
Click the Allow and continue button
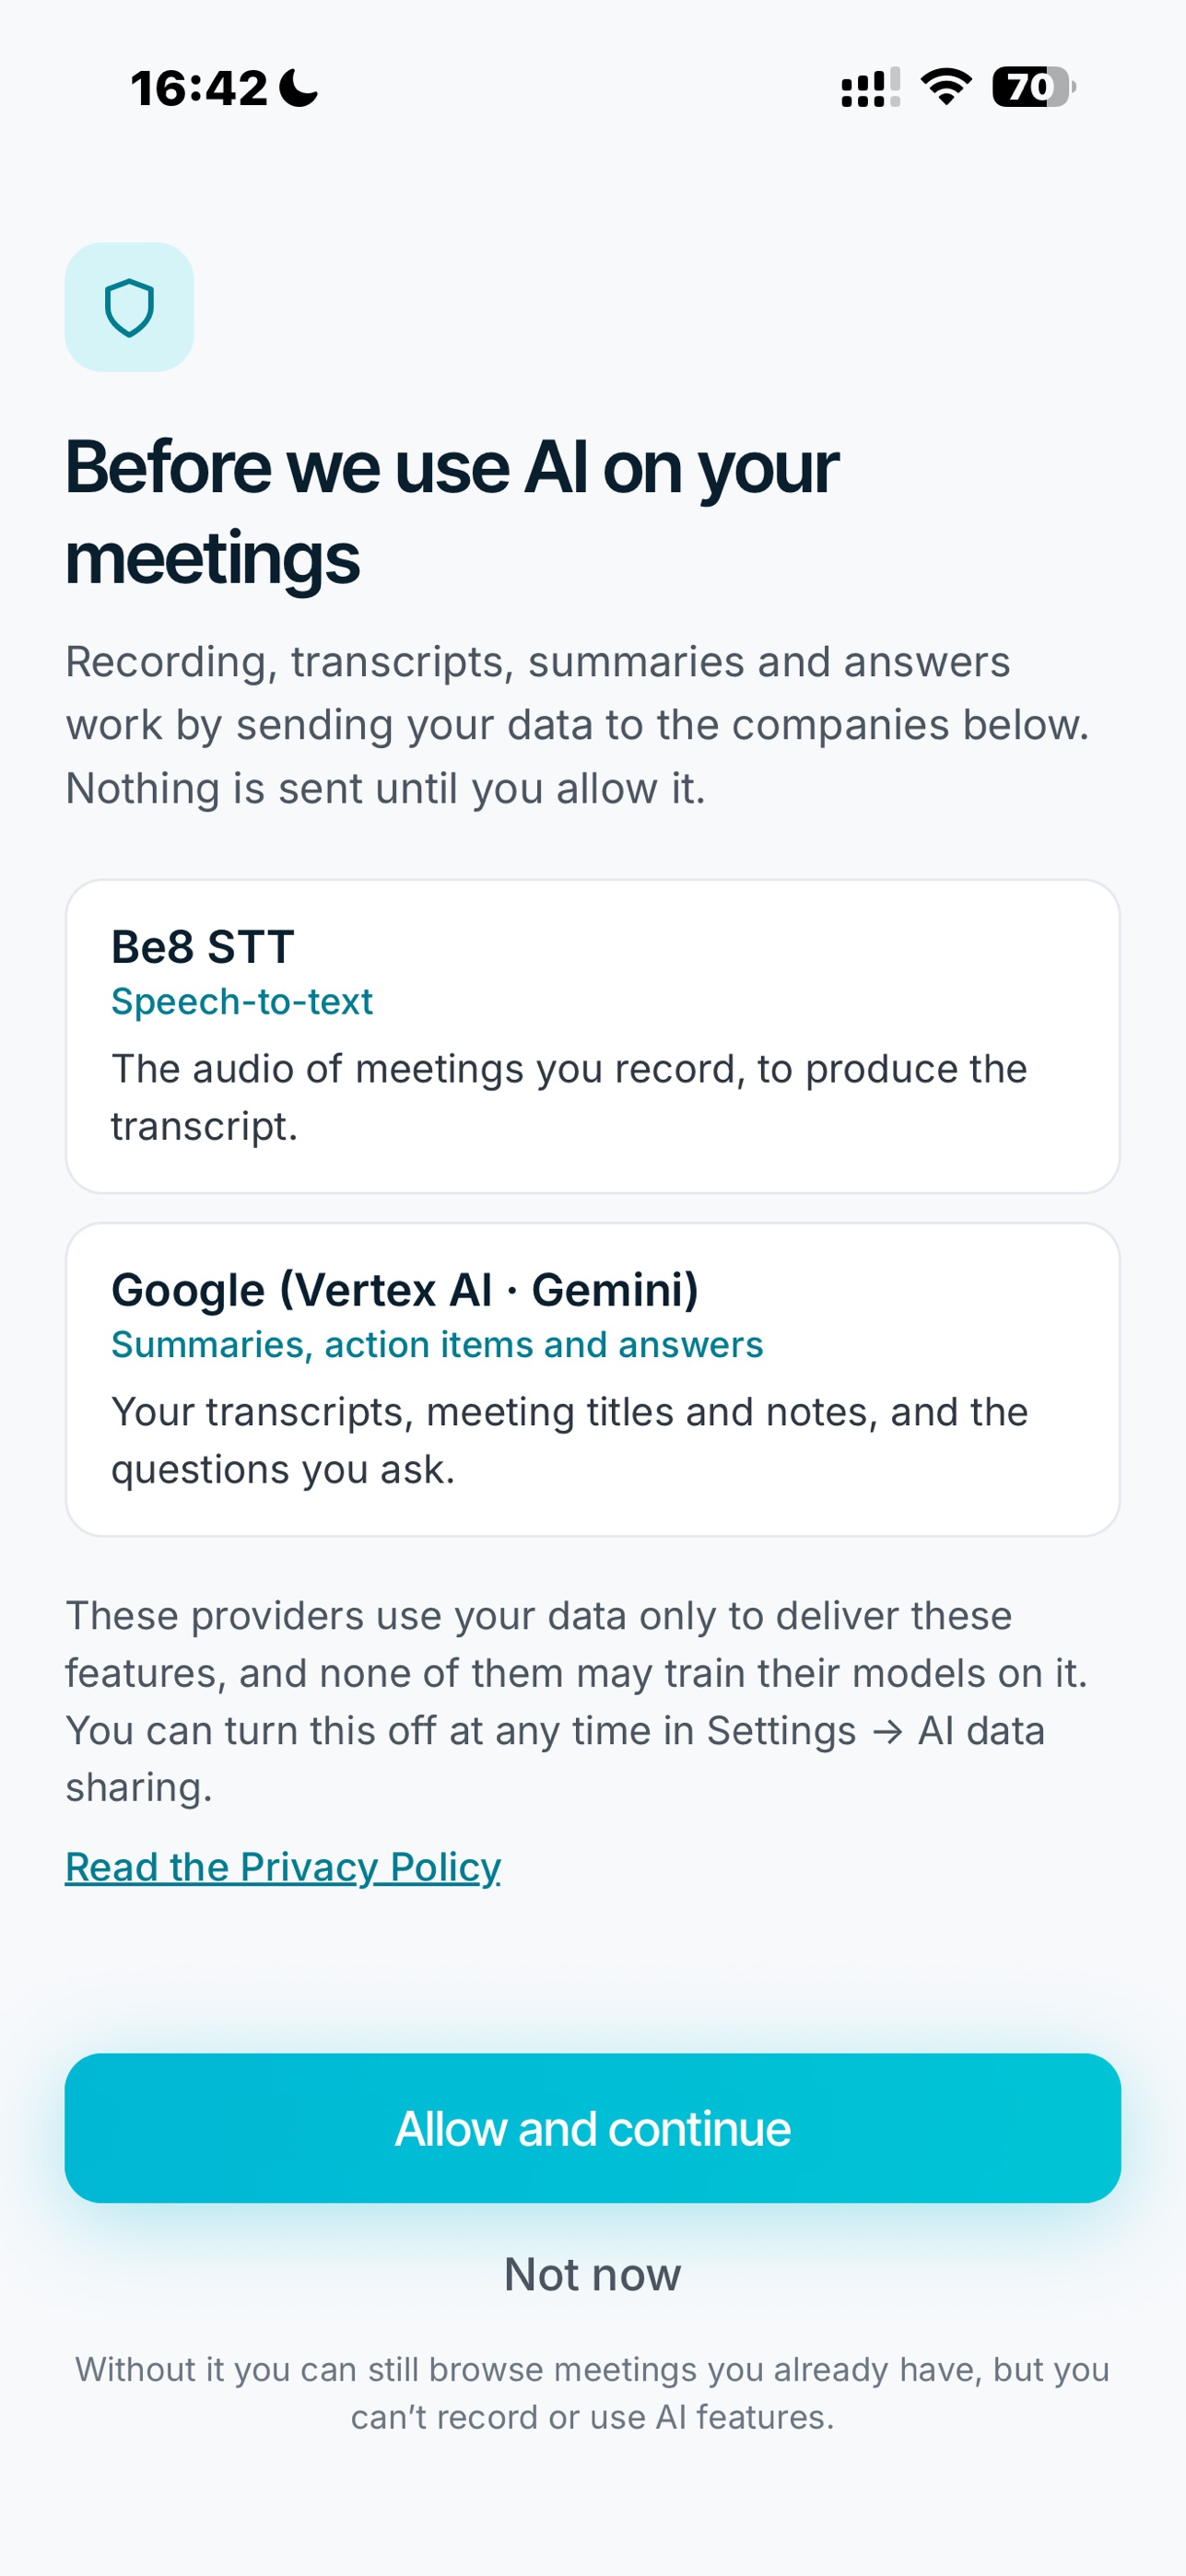[593, 2128]
